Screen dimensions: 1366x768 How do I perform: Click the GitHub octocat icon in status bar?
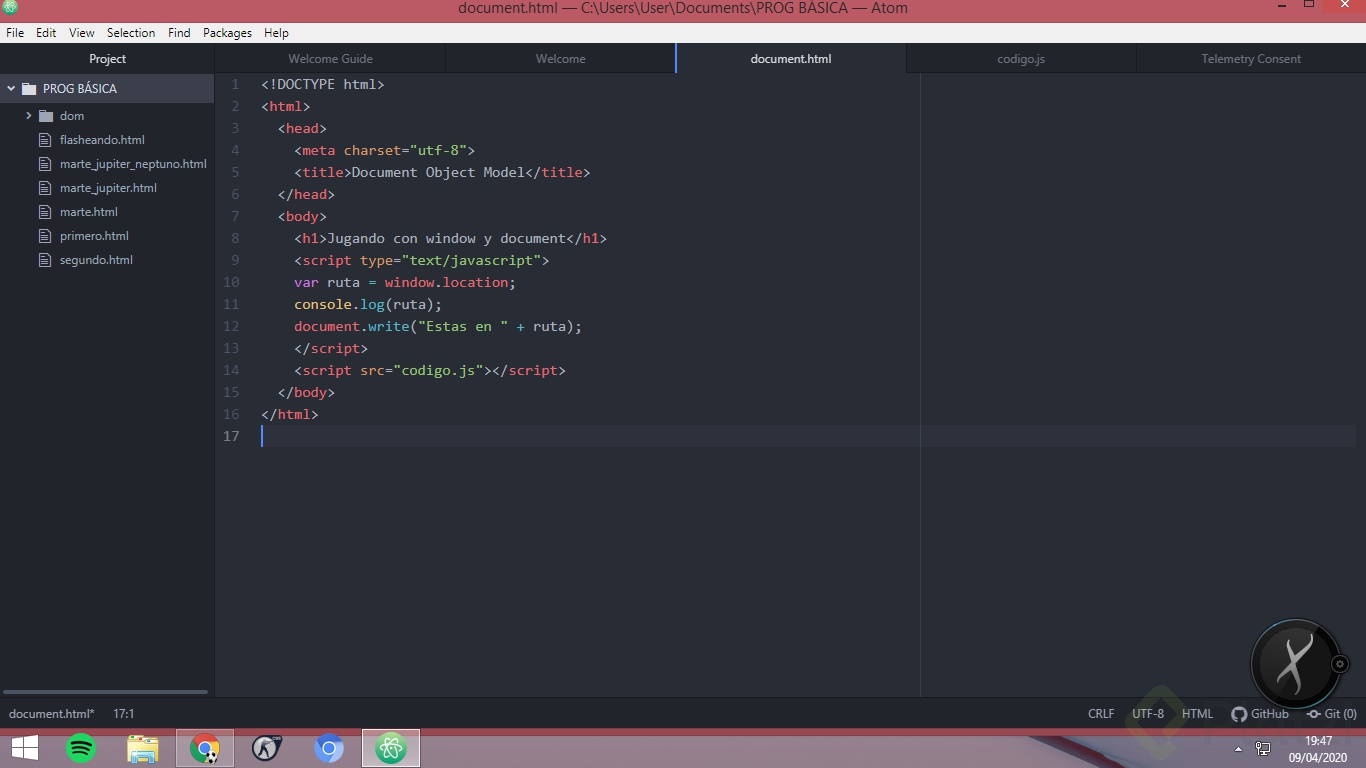(x=1239, y=714)
